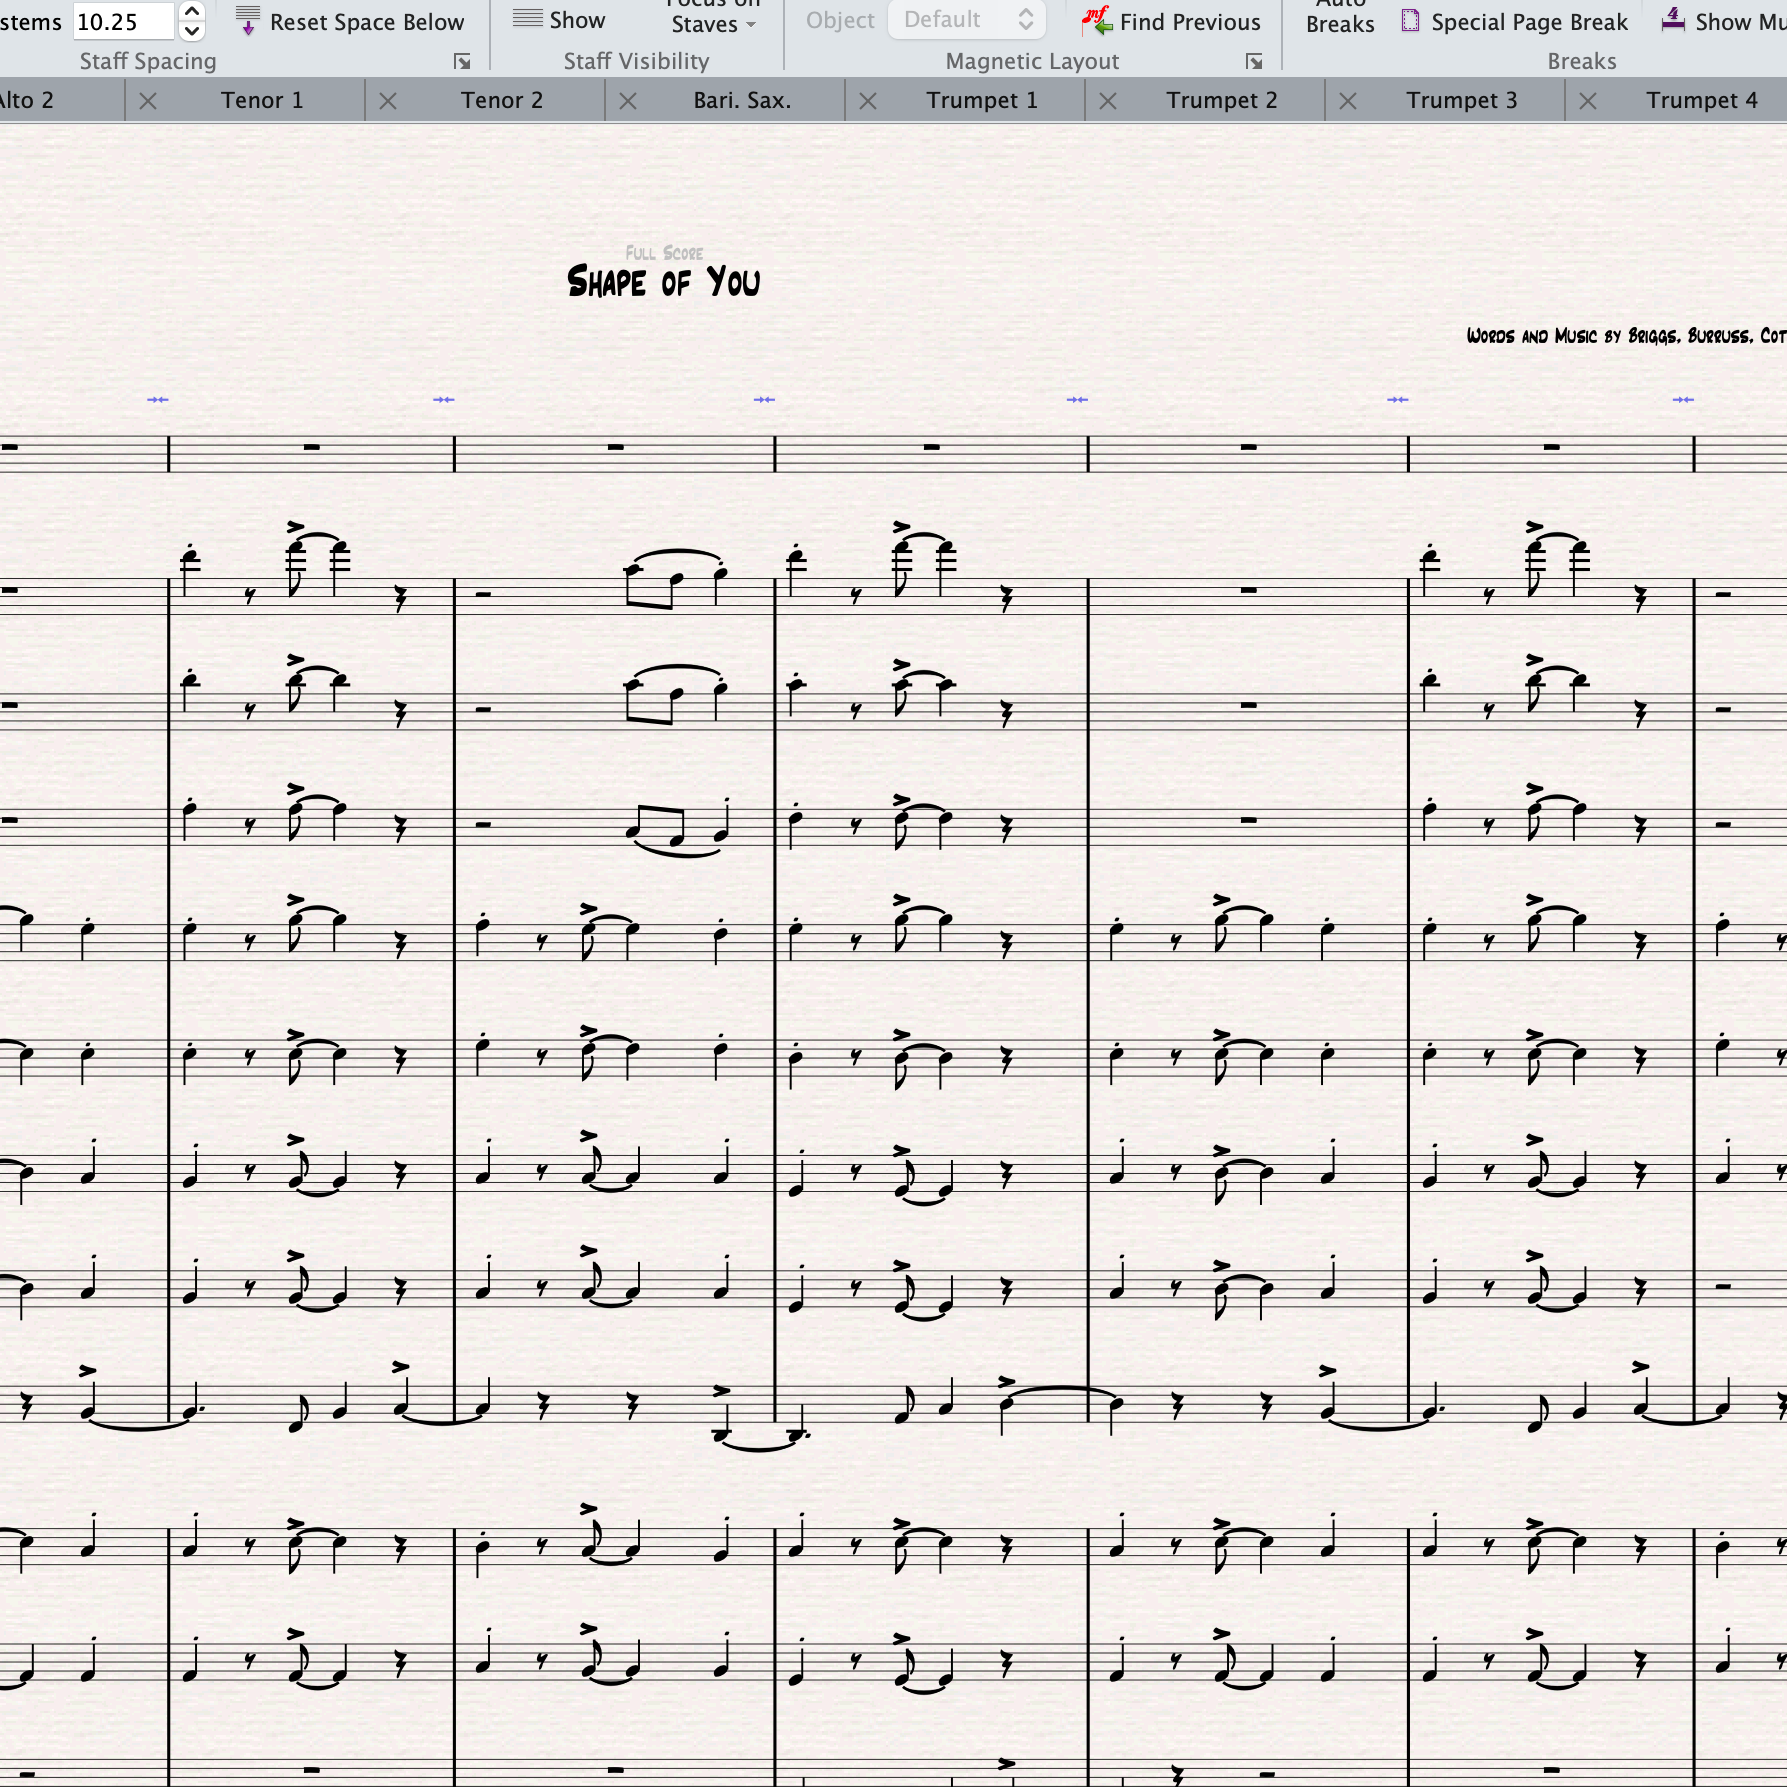The image size is (1787, 1787).
Task: Select the Words and Music composer text
Action: coord(1627,336)
